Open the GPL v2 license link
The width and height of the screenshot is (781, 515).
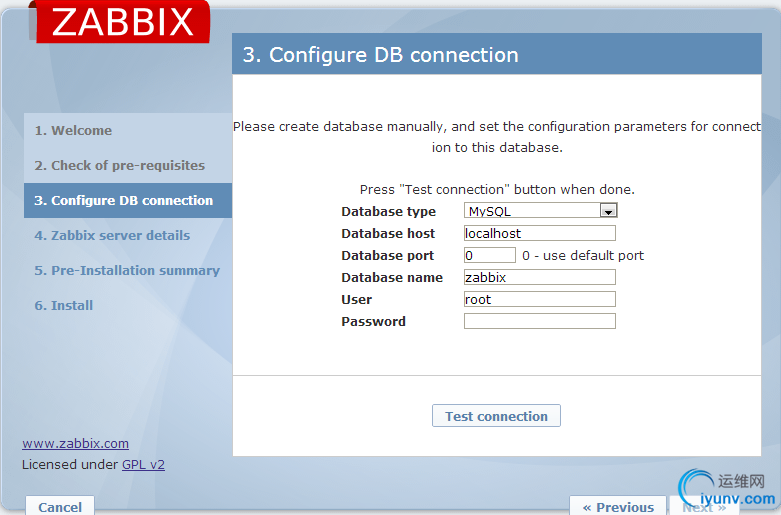143,464
